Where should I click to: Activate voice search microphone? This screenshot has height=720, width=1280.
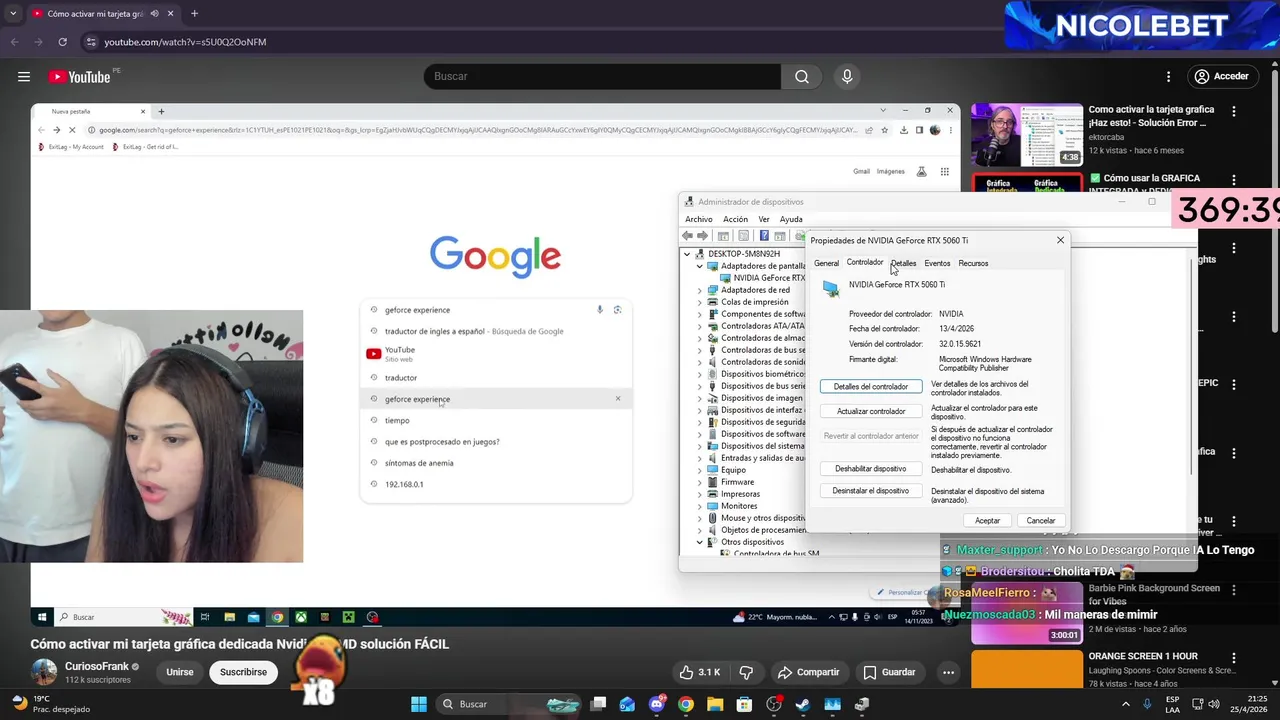click(847, 77)
